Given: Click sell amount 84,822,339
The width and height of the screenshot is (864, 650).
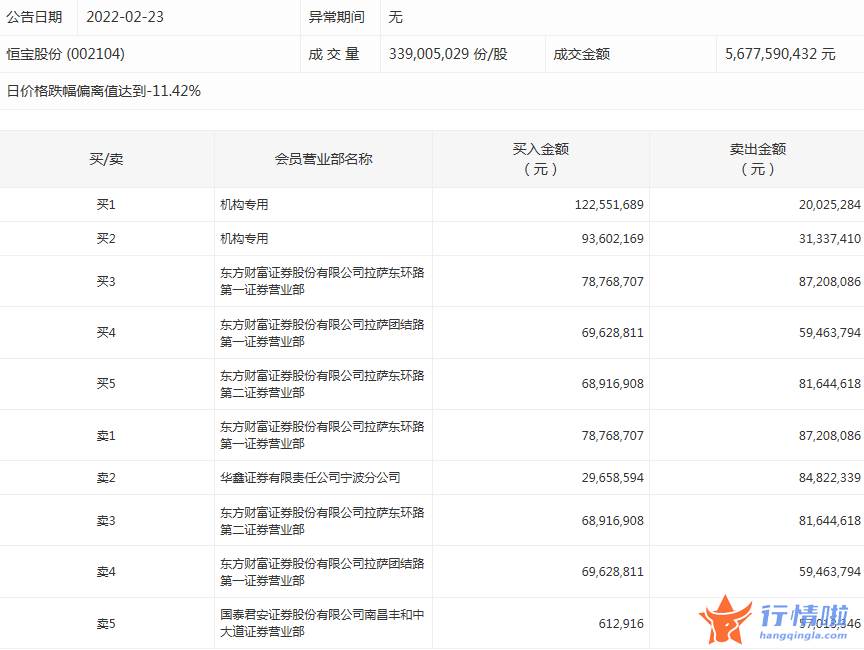Looking at the screenshot, I should coord(830,478).
